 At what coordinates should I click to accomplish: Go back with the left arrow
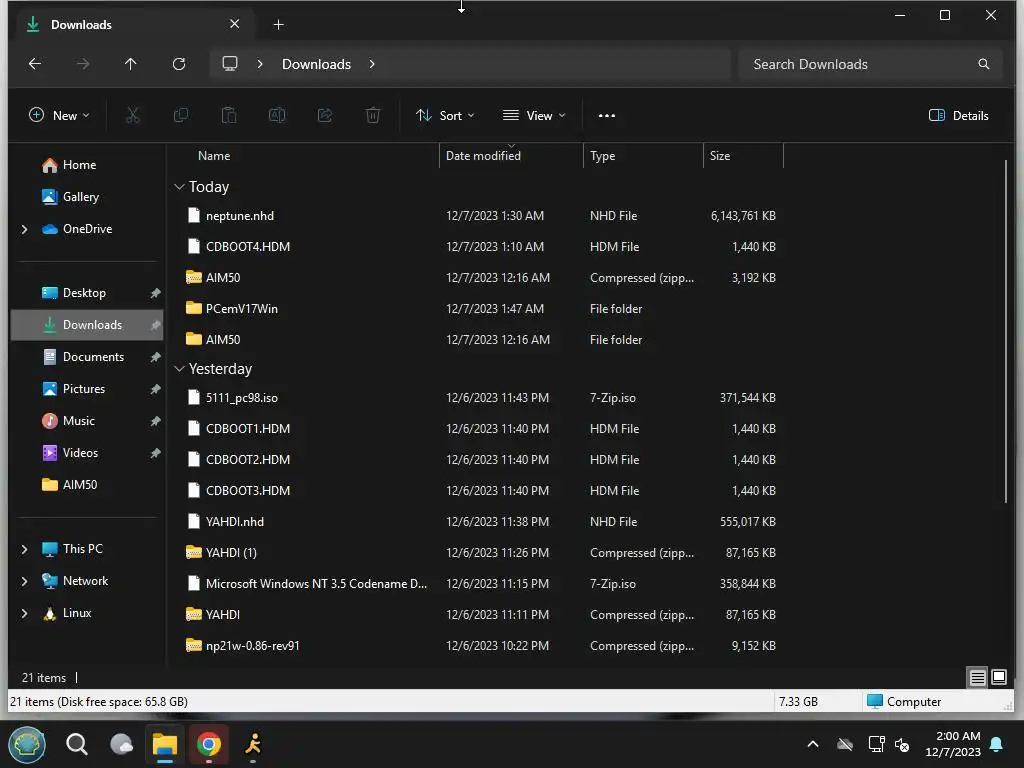(x=35, y=64)
